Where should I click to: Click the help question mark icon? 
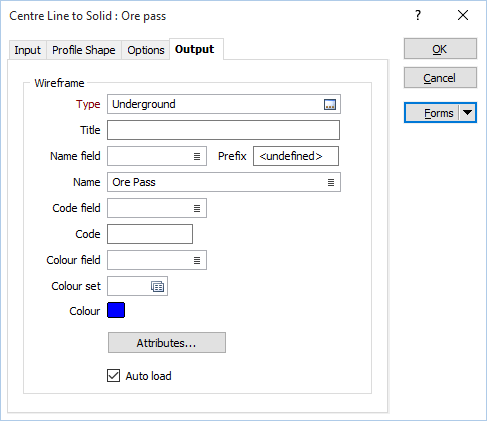tap(418, 15)
